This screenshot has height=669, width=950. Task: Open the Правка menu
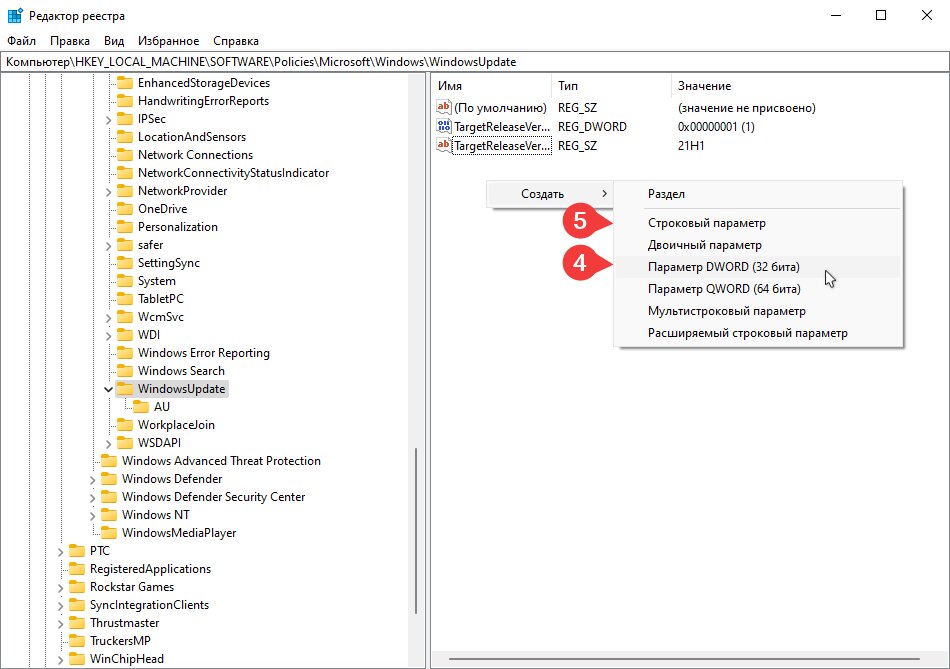[x=70, y=41]
